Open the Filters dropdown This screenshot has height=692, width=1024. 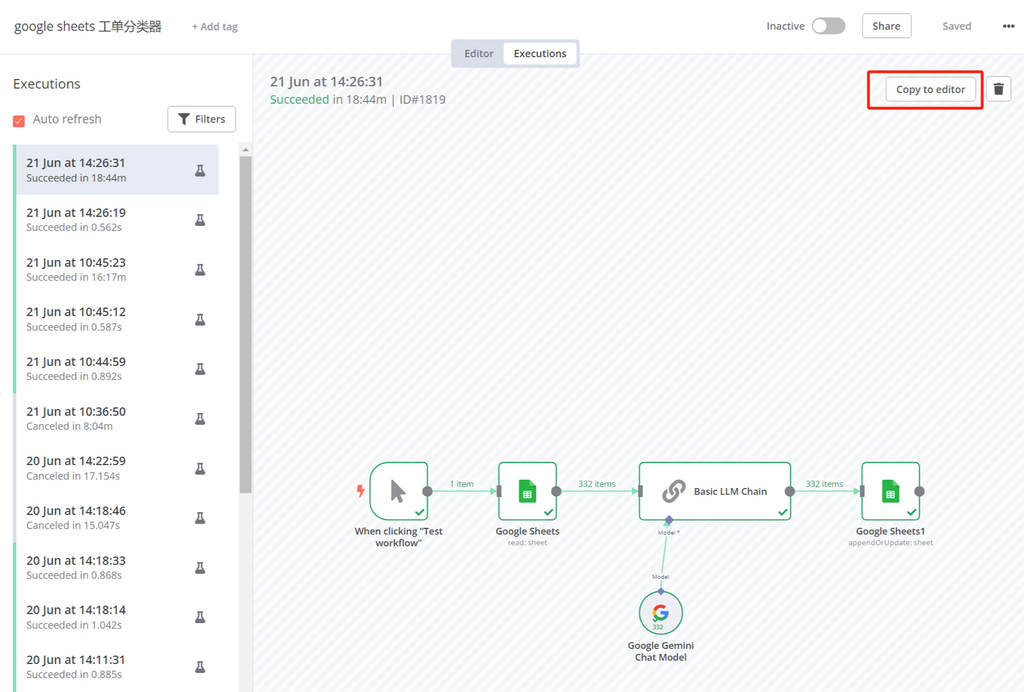(201, 119)
